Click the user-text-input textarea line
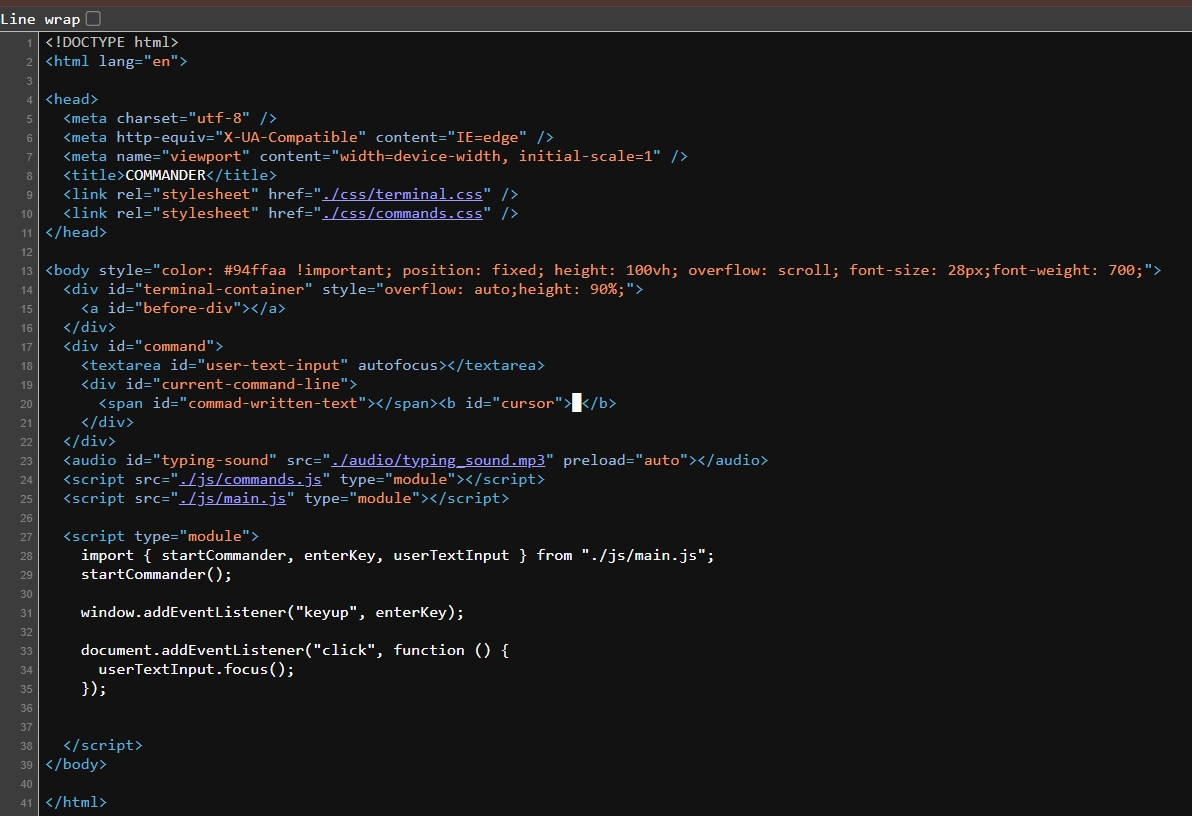Image resolution: width=1192 pixels, height=816 pixels. coord(313,365)
